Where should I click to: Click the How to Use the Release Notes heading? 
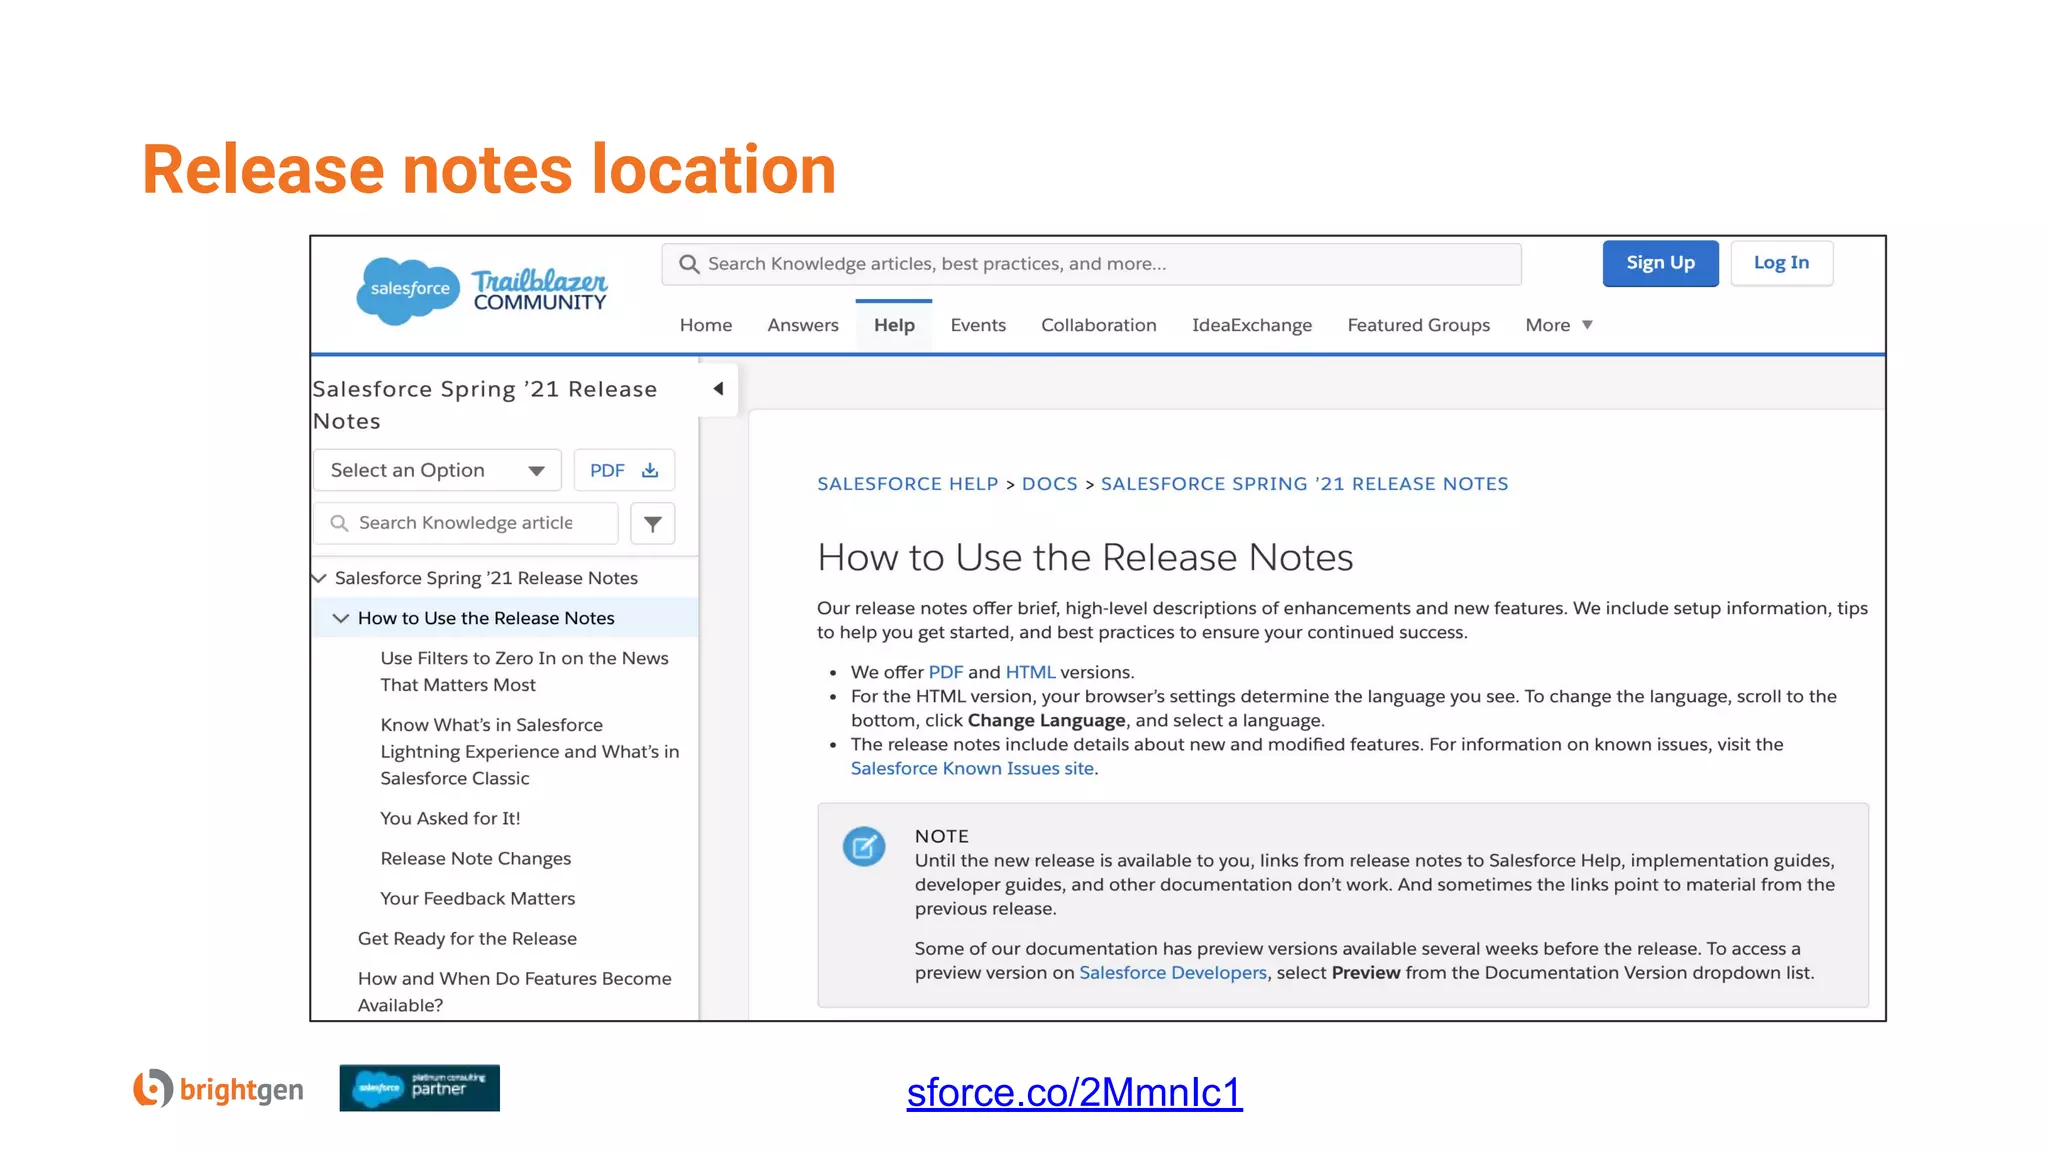[1085, 557]
